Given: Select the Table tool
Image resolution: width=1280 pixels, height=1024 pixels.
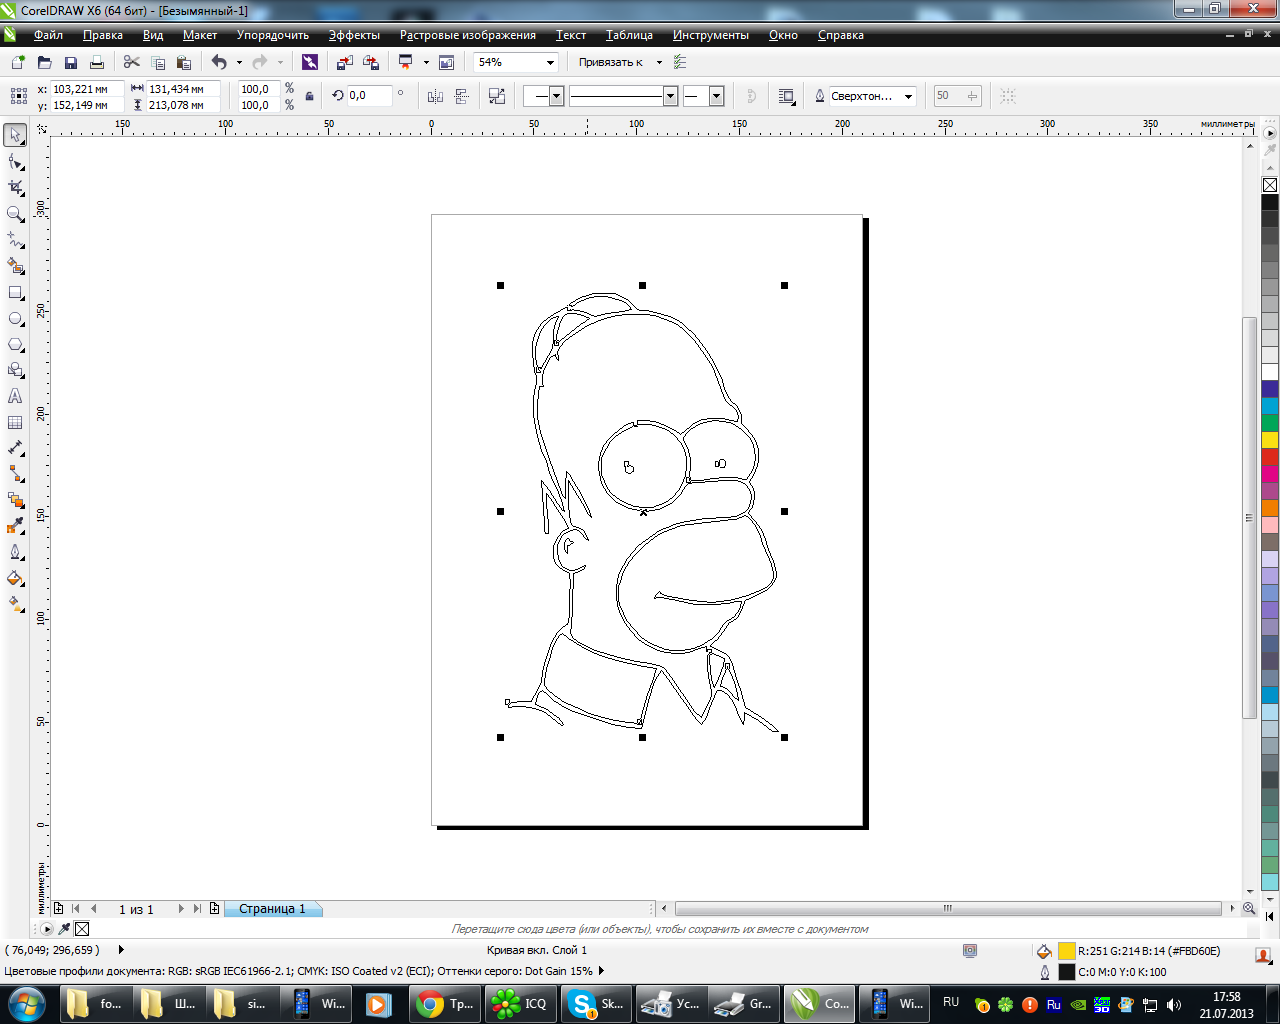Looking at the screenshot, I should [15, 422].
